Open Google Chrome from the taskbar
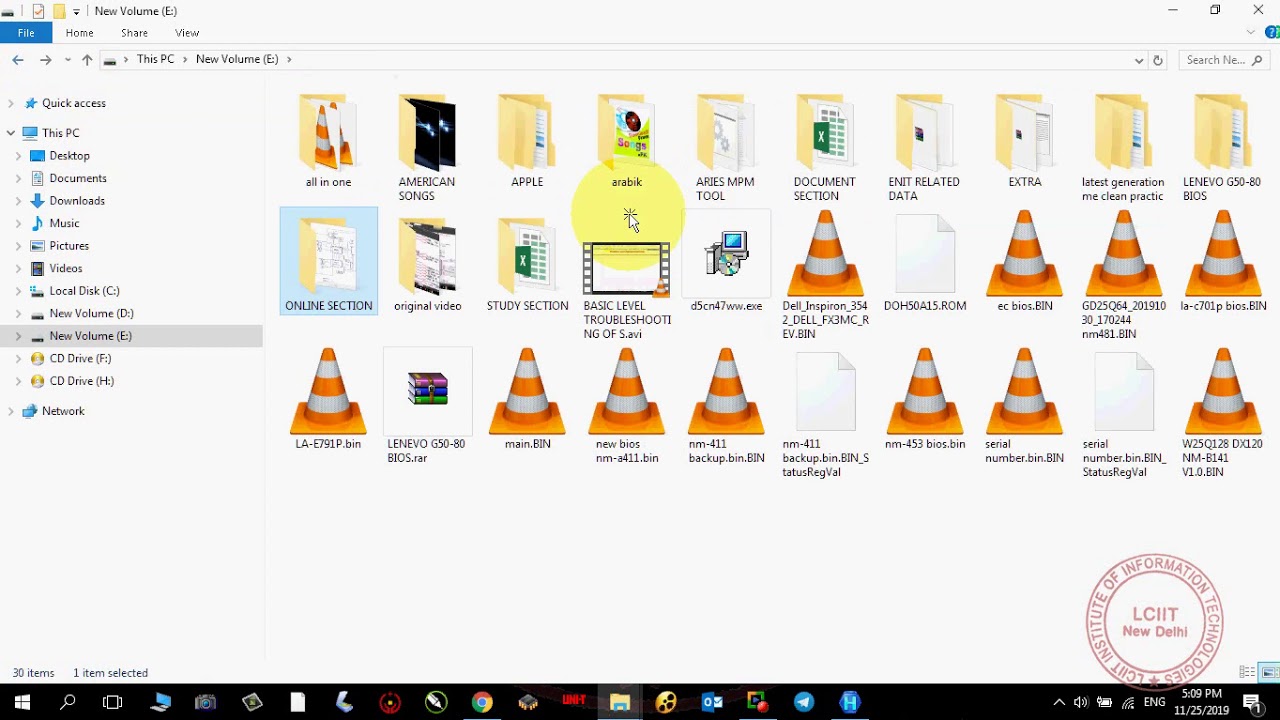 click(x=482, y=702)
